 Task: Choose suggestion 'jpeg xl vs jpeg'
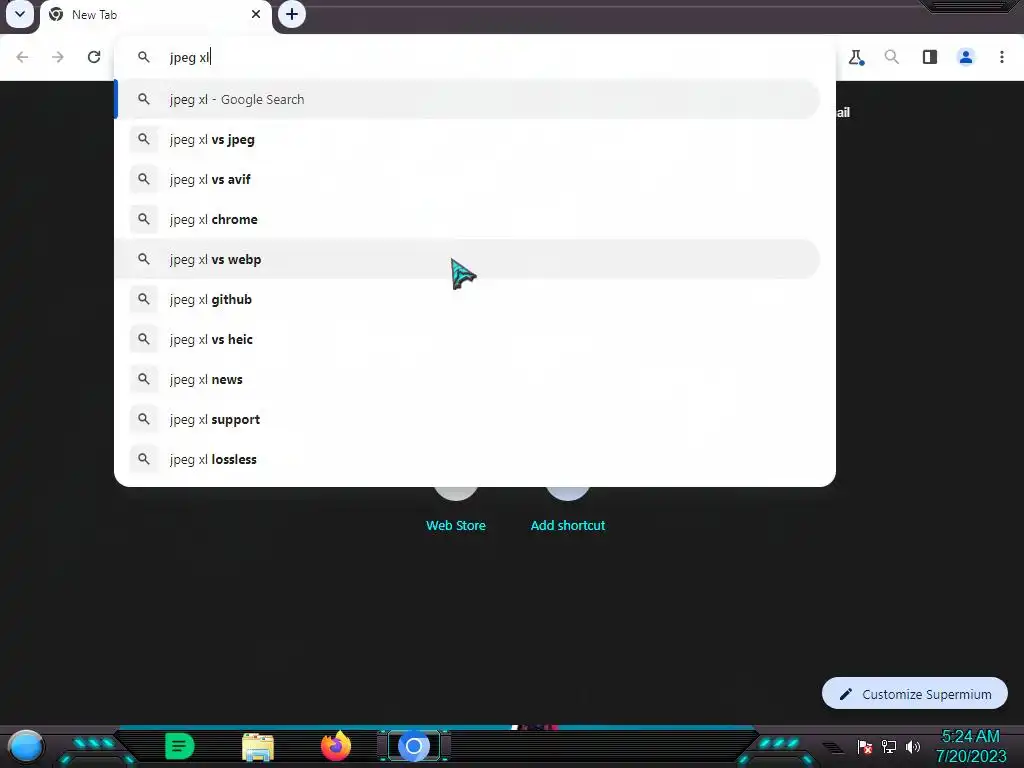point(468,139)
